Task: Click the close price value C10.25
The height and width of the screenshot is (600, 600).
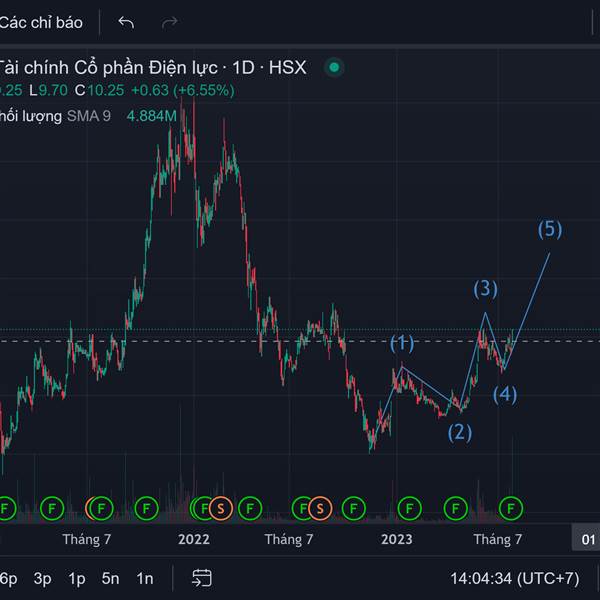Action: pyautogui.click(x=99, y=91)
